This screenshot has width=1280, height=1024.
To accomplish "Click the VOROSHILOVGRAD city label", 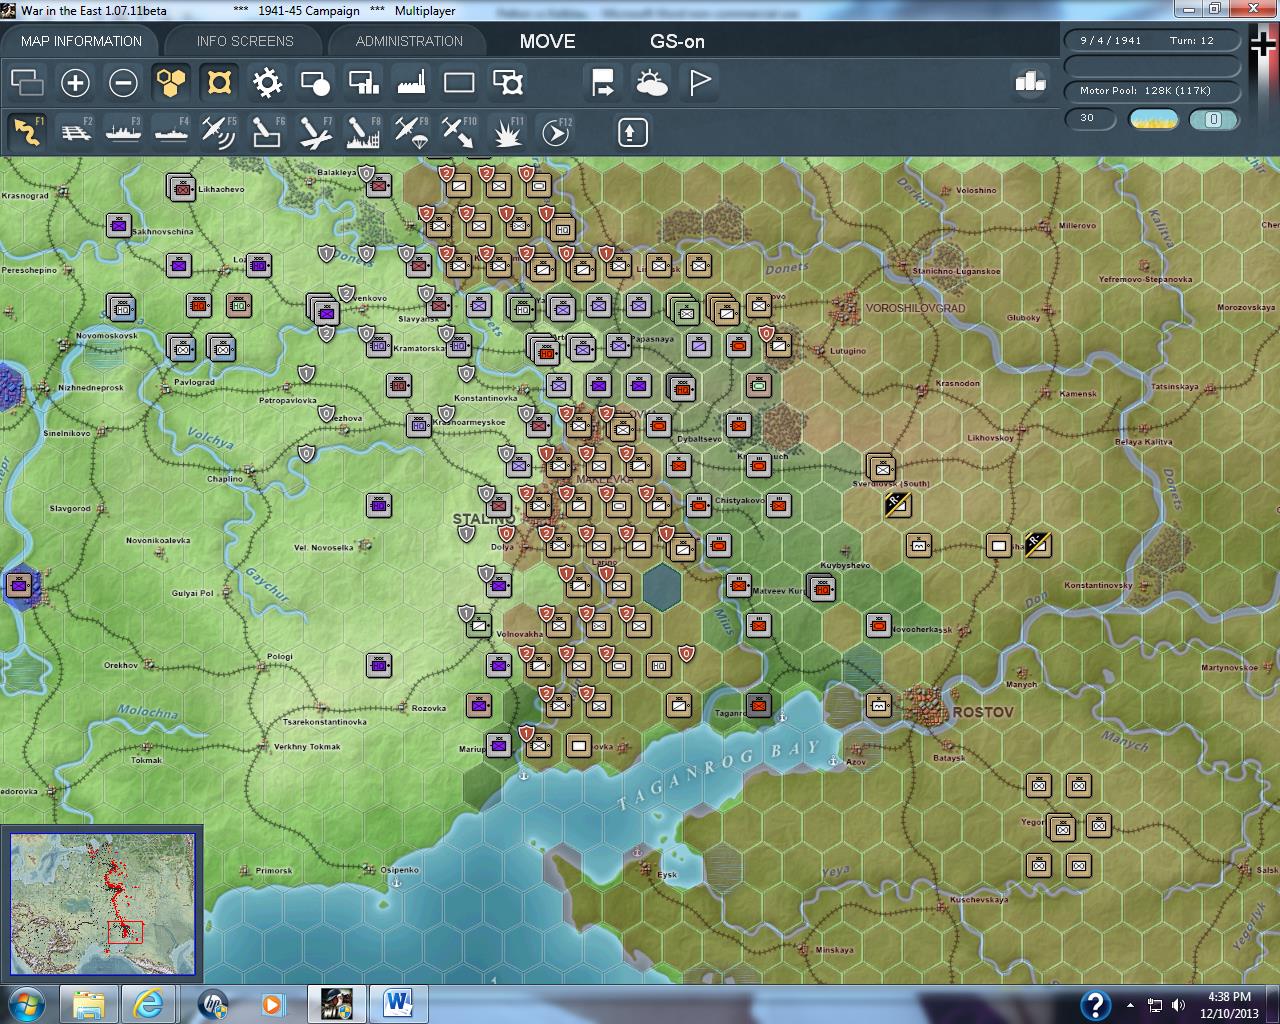I will tap(915, 308).
